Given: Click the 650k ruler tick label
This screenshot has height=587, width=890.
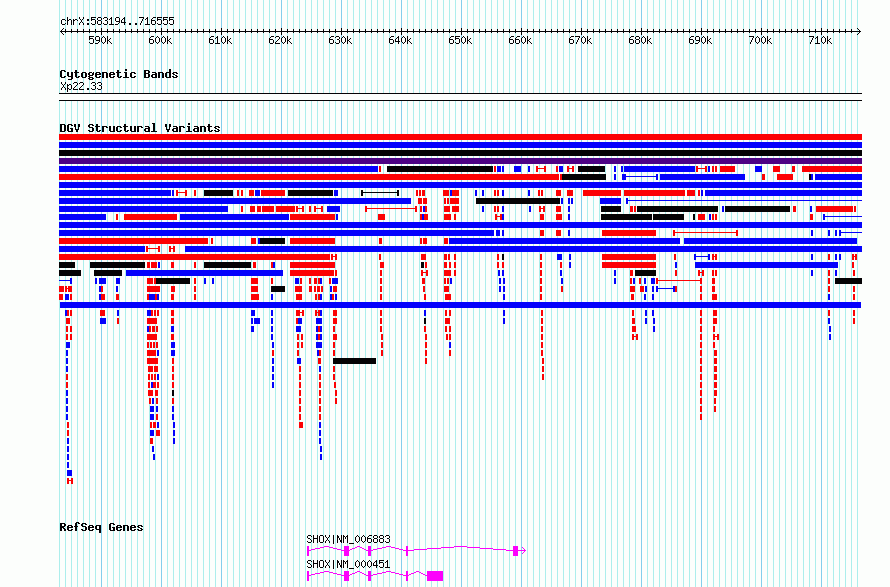Looking at the screenshot, I should (x=460, y=40).
